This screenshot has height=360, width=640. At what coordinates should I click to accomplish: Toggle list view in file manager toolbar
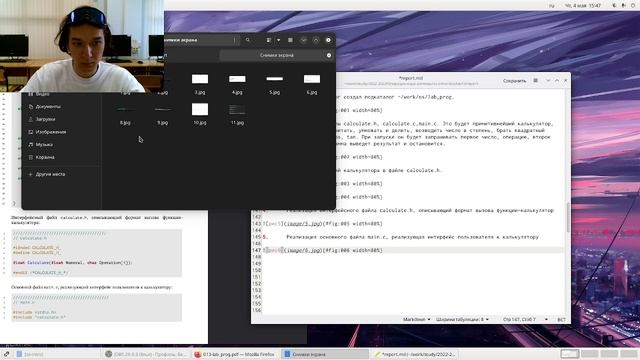269,40
